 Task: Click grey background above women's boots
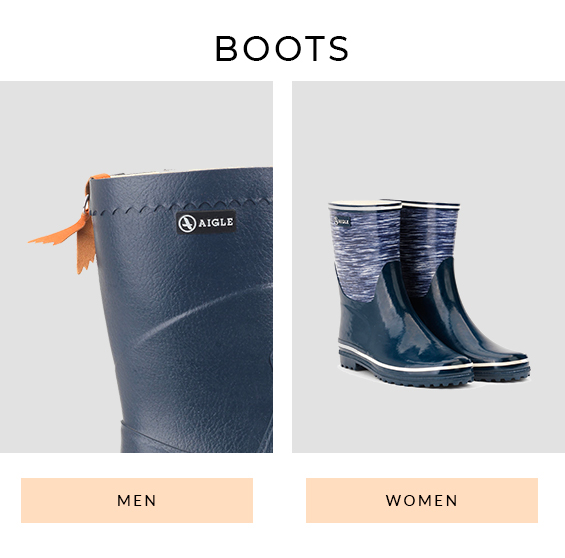point(428,139)
